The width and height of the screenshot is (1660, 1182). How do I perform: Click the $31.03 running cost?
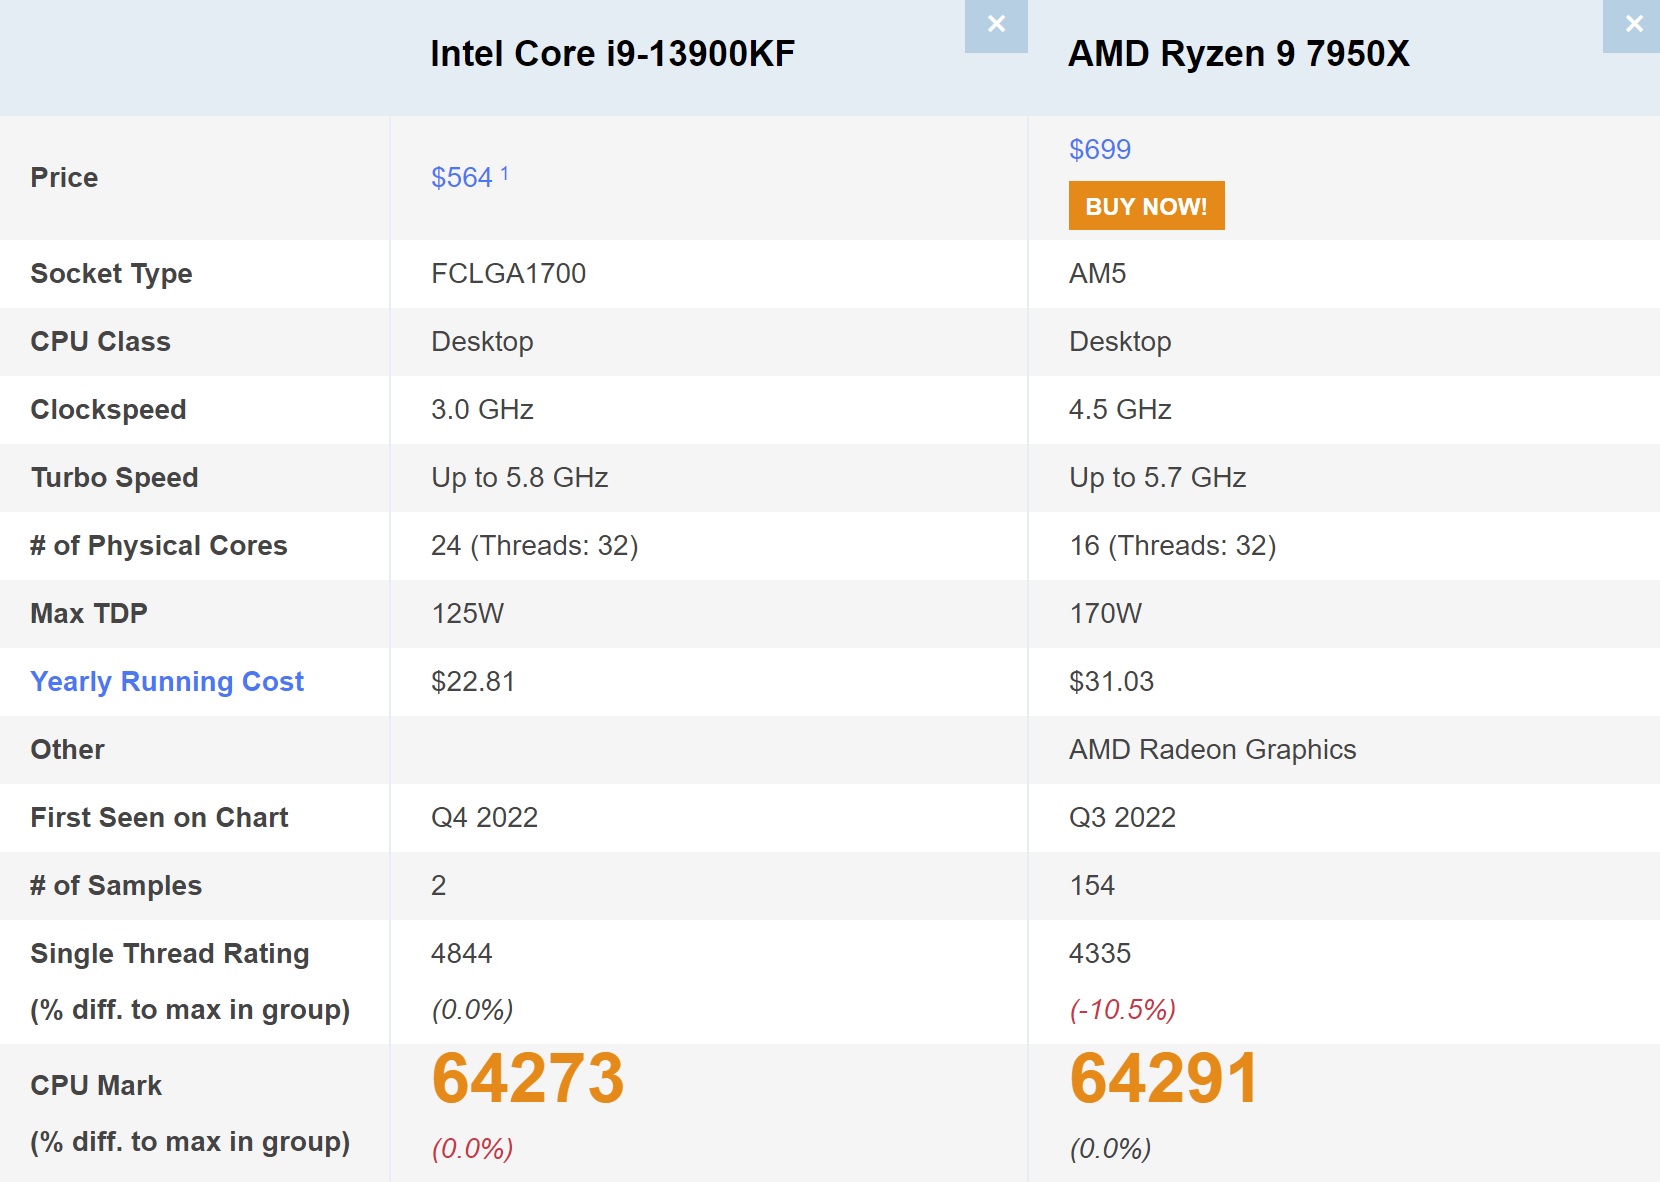pyautogui.click(x=1111, y=682)
